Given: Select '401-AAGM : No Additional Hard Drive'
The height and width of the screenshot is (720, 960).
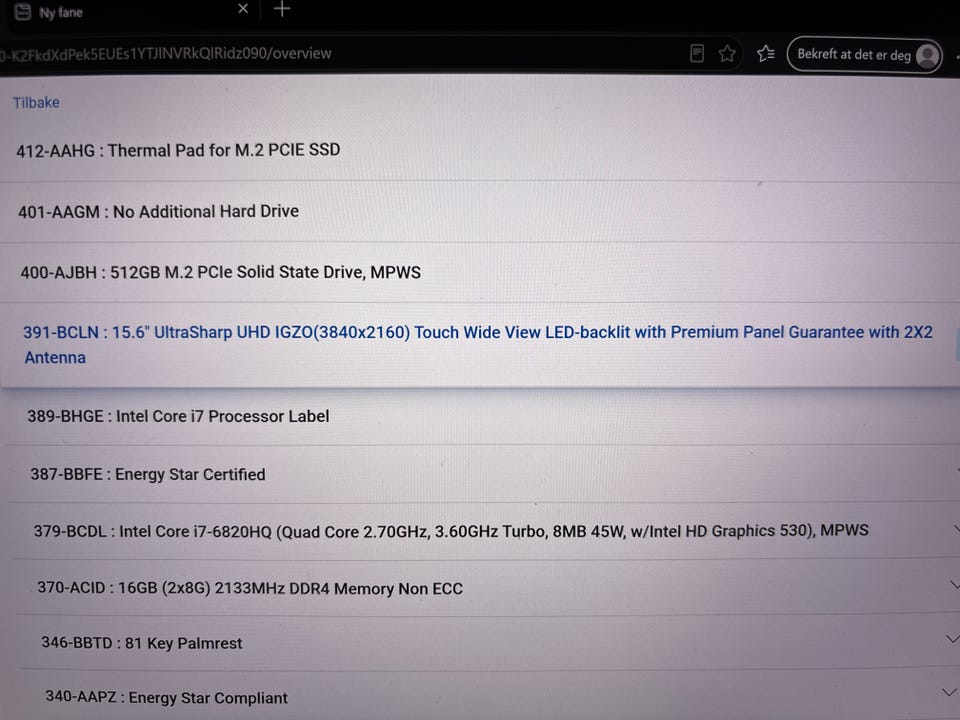Looking at the screenshot, I should pyautogui.click(x=159, y=212).
